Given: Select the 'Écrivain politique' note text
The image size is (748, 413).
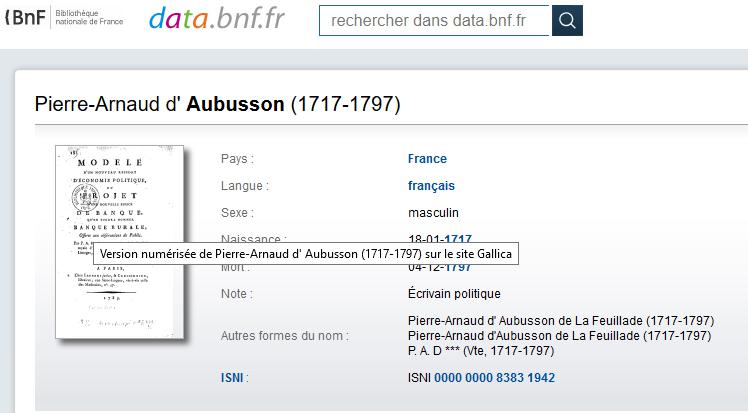Looking at the screenshot, I should 454,294.
